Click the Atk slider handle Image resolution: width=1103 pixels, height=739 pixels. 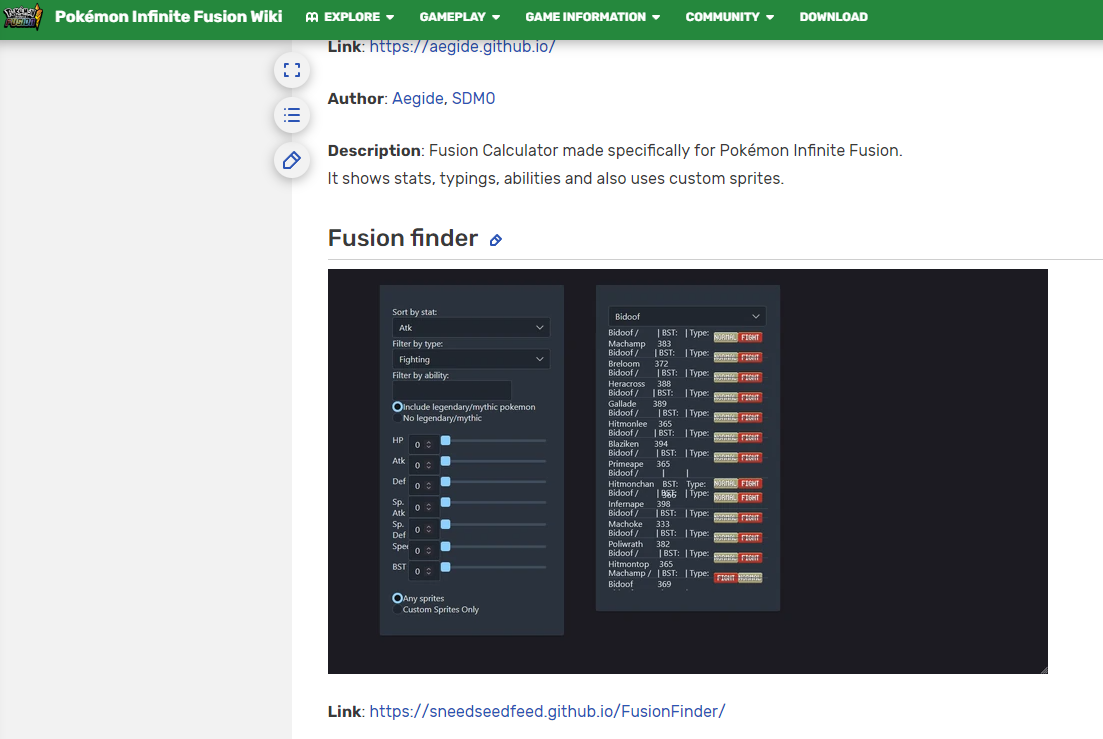[x=445, y=461]
